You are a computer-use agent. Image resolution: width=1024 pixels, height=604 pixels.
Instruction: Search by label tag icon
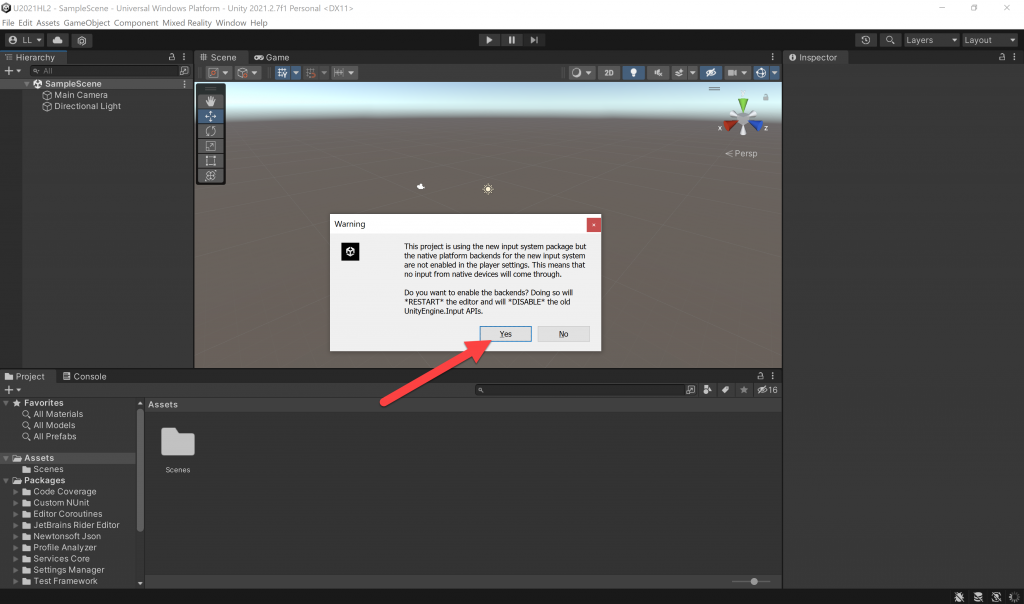725,390
